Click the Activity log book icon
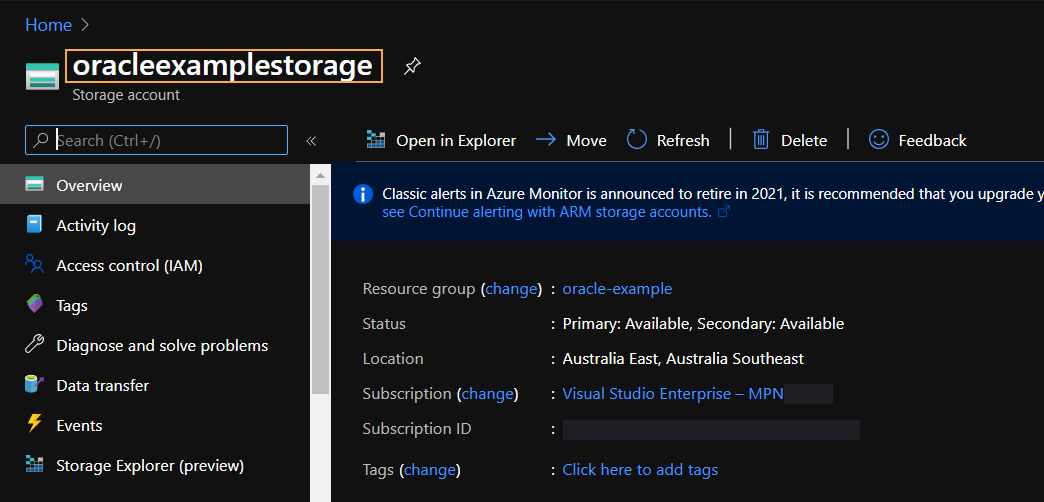The width and height of the screenshot is (1044, 502). pyautogui.click(x=35, y=224)
